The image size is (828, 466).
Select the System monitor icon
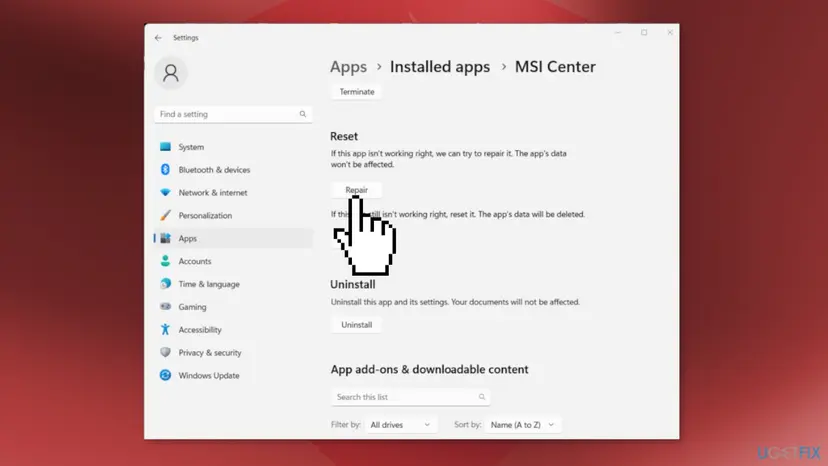(165, 146)
